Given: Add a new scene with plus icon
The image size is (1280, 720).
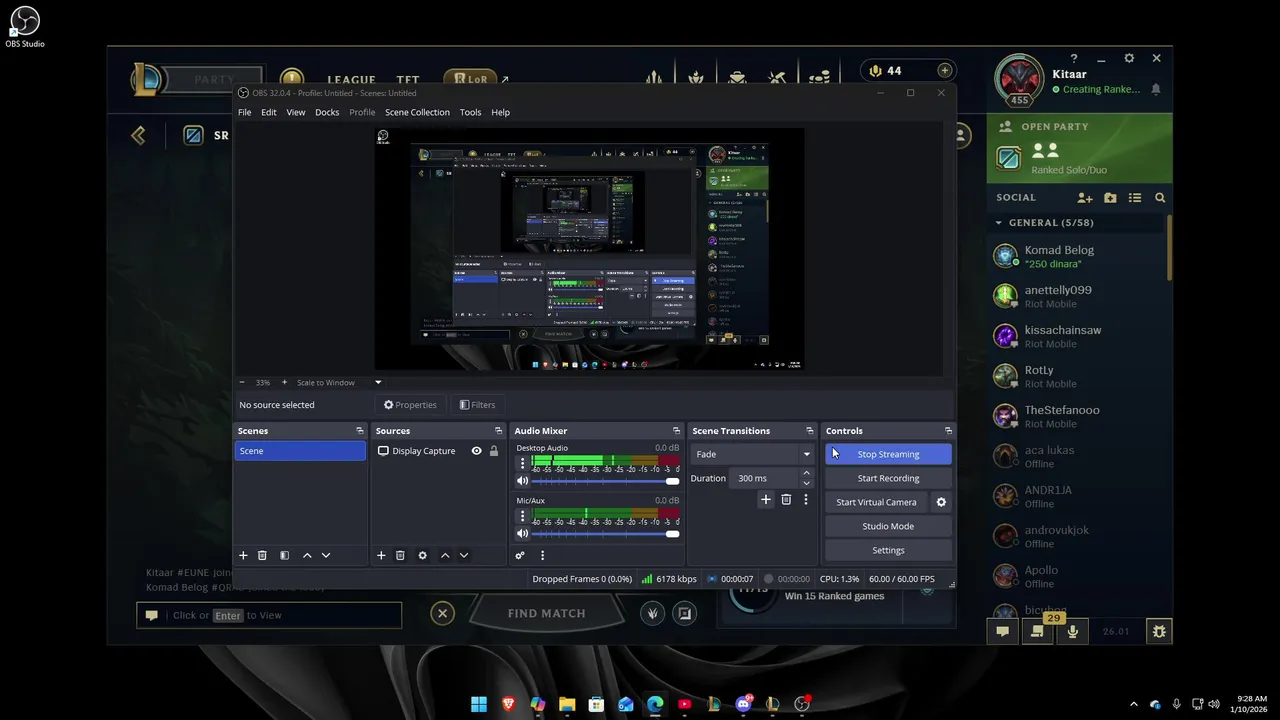Looking at the screenshot, I should click(x=243, y=555).
